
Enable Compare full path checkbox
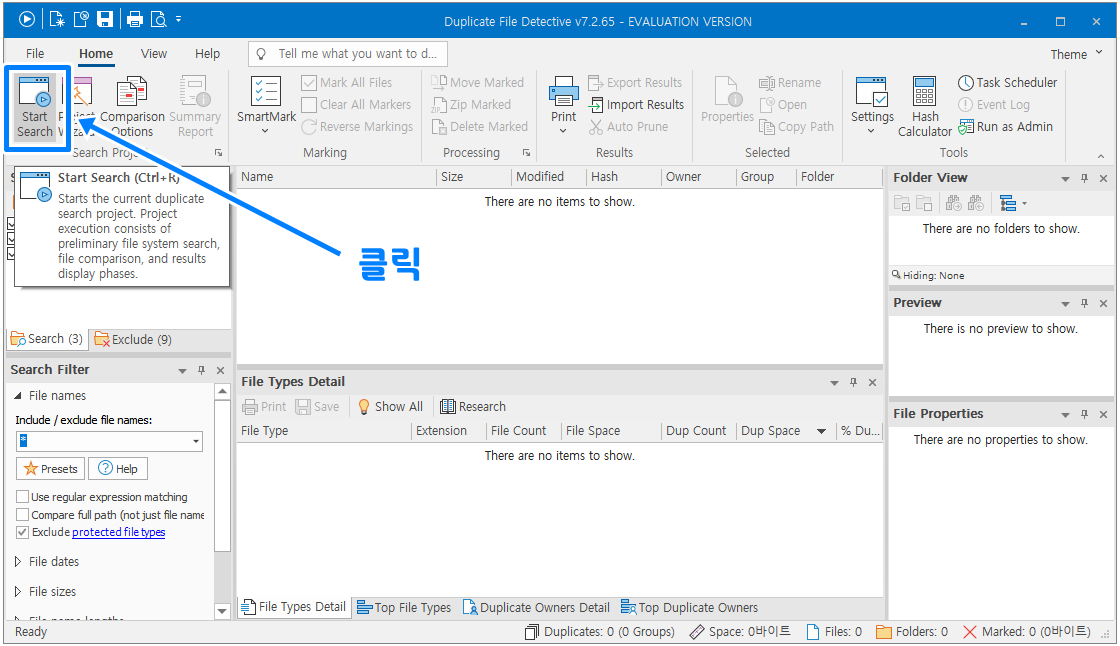coord(23,515)
